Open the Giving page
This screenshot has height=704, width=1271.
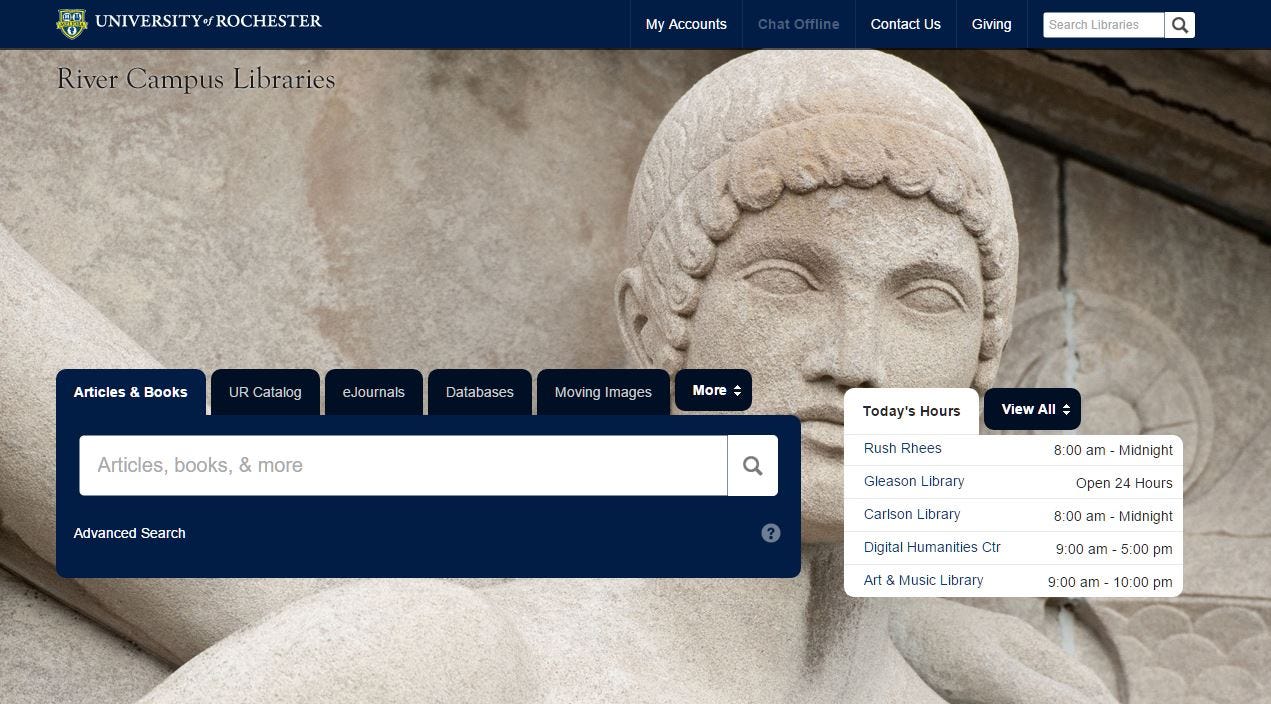(x=992, y=24)
